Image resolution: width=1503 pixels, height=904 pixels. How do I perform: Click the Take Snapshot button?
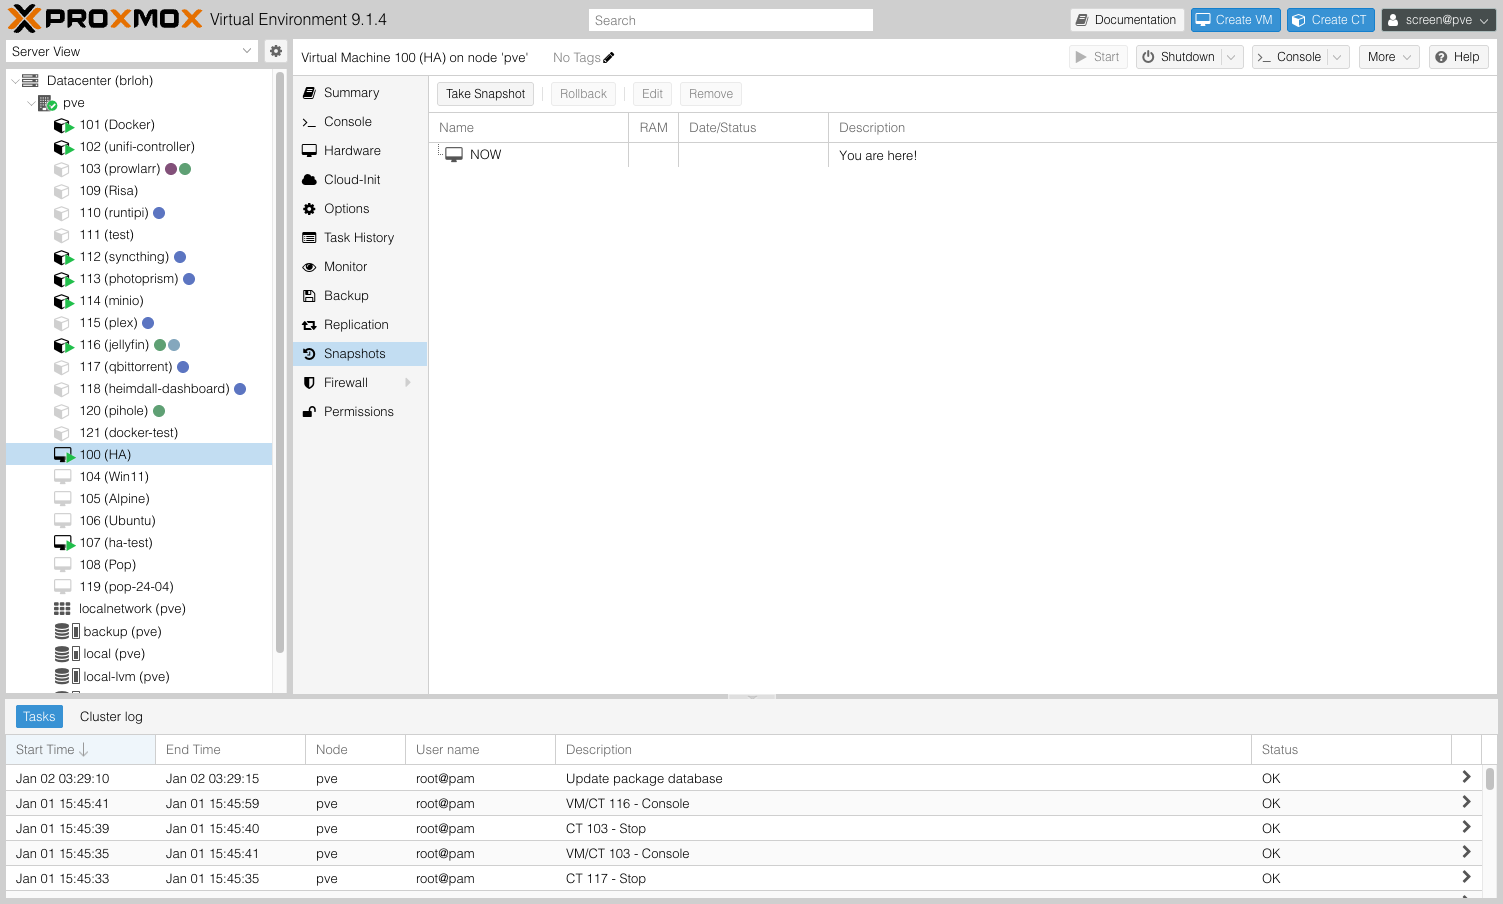[485, 94]
